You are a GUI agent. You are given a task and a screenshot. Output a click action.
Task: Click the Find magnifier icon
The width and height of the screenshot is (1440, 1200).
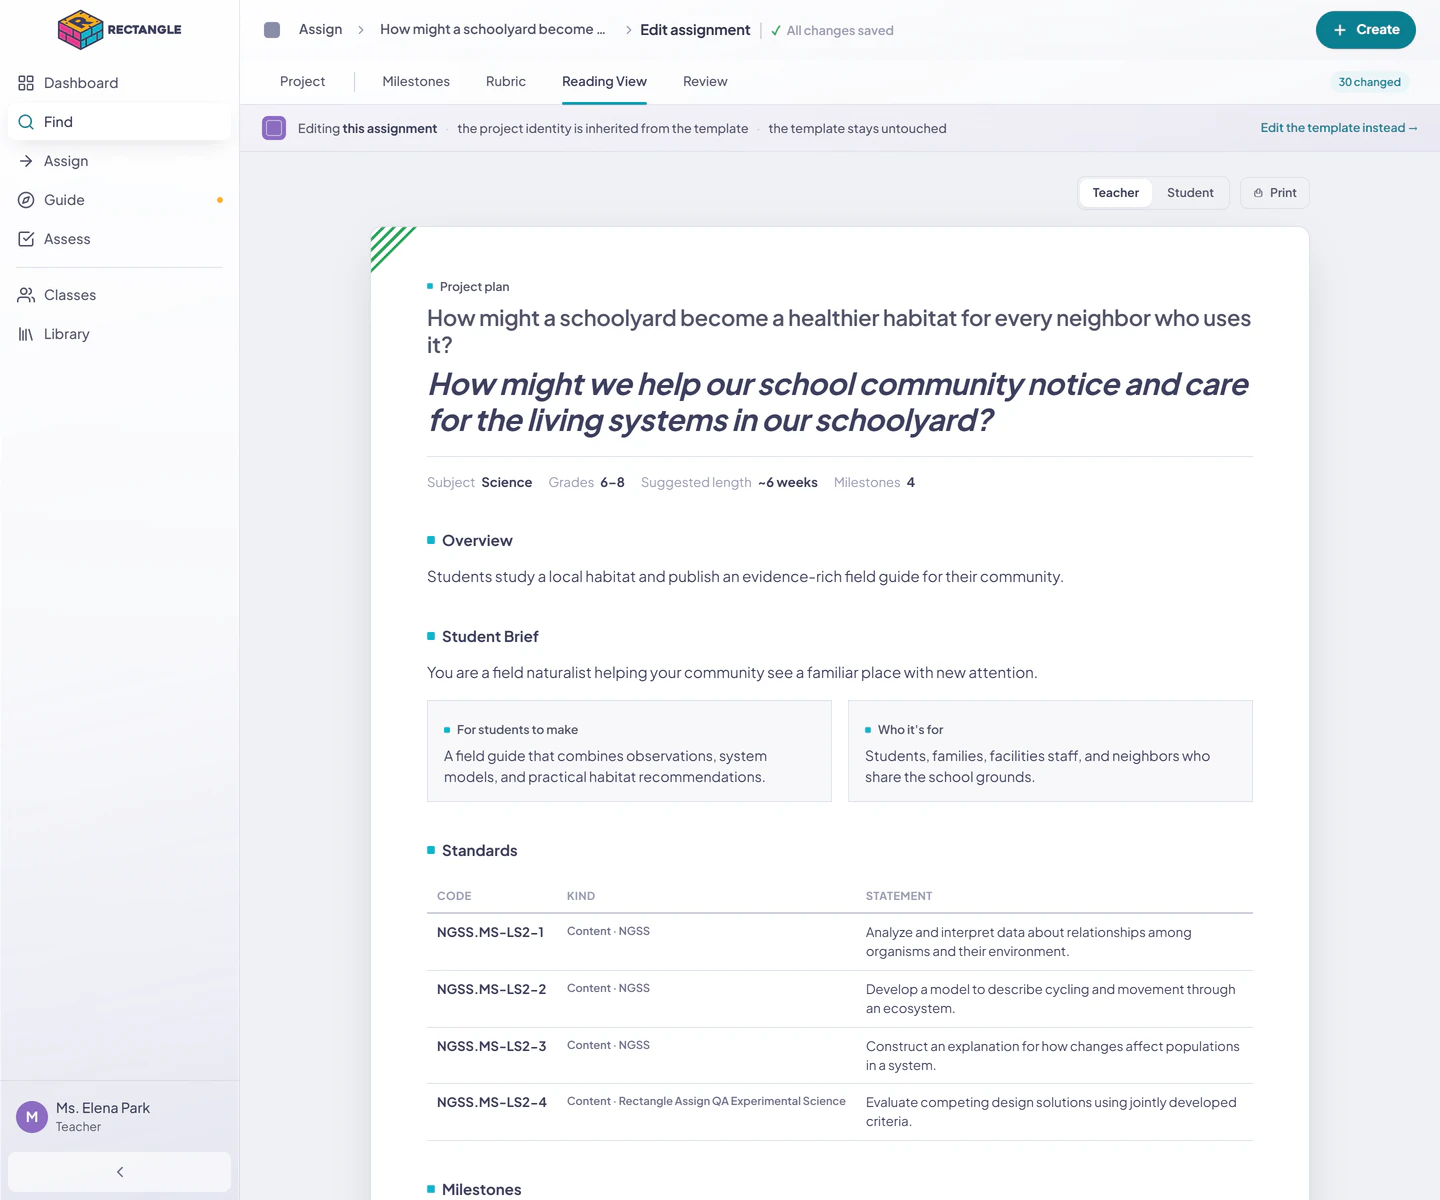(x=26, y=122)
